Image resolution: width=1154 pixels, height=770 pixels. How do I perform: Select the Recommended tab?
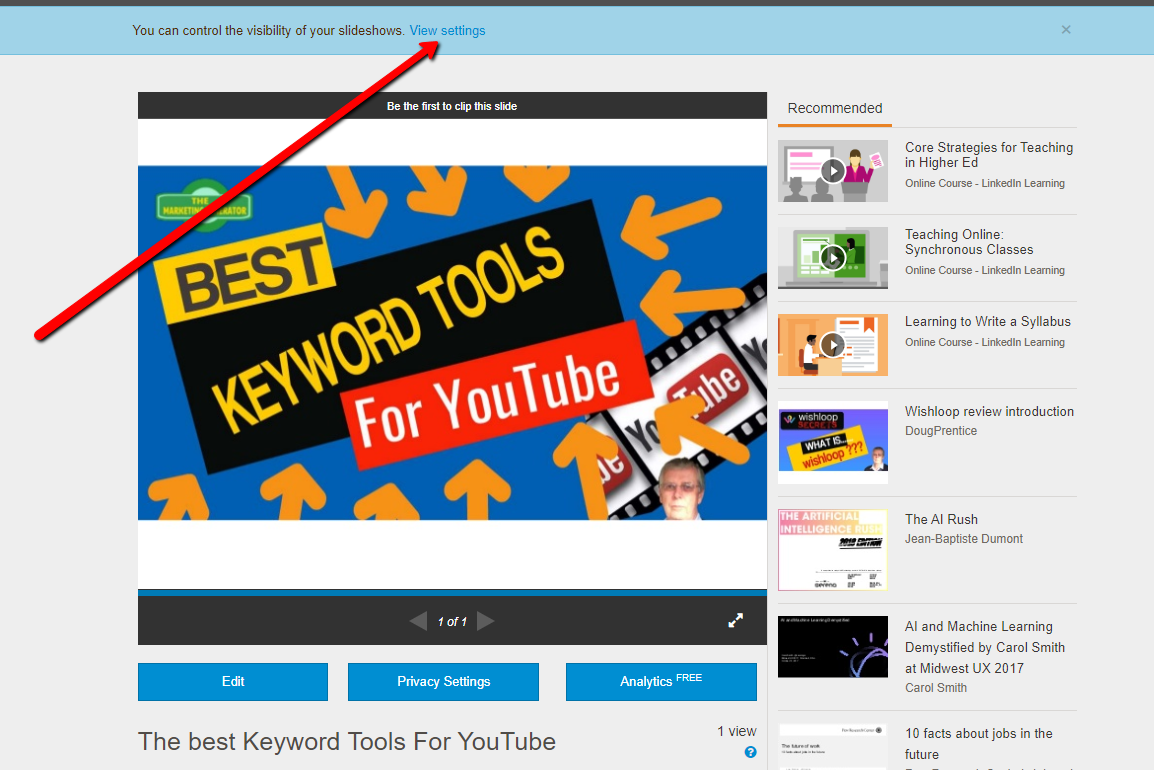[x=835, y=108]
